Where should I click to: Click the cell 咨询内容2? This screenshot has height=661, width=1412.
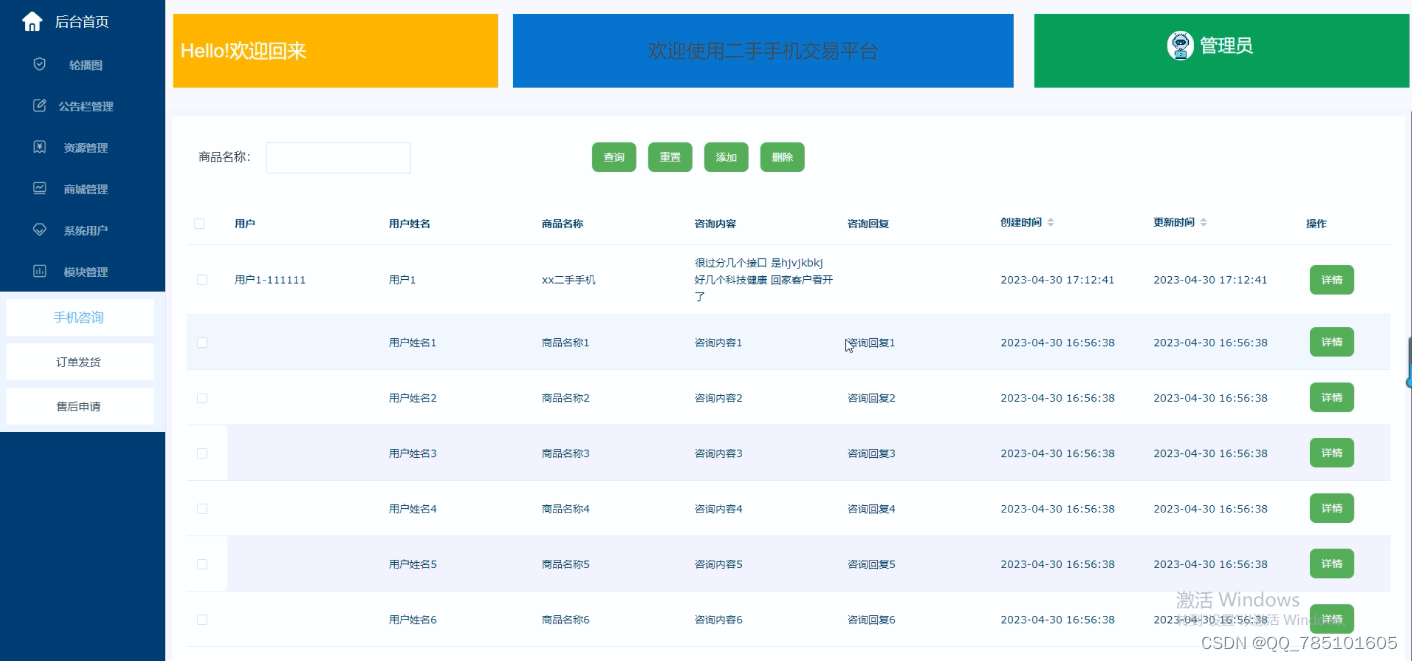[x=719, y=398]
